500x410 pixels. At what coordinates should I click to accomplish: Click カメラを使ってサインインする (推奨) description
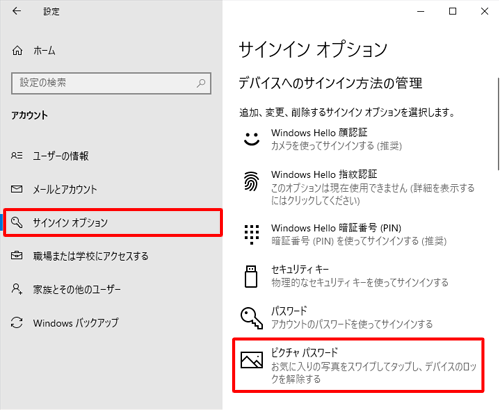337,146
